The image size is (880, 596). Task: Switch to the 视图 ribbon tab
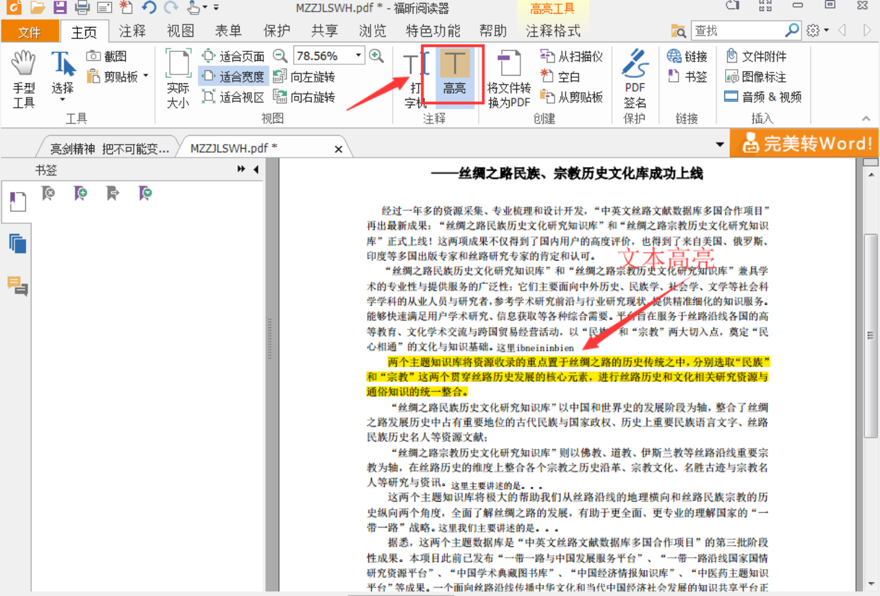pyautogui.click(x=180, y=30)
